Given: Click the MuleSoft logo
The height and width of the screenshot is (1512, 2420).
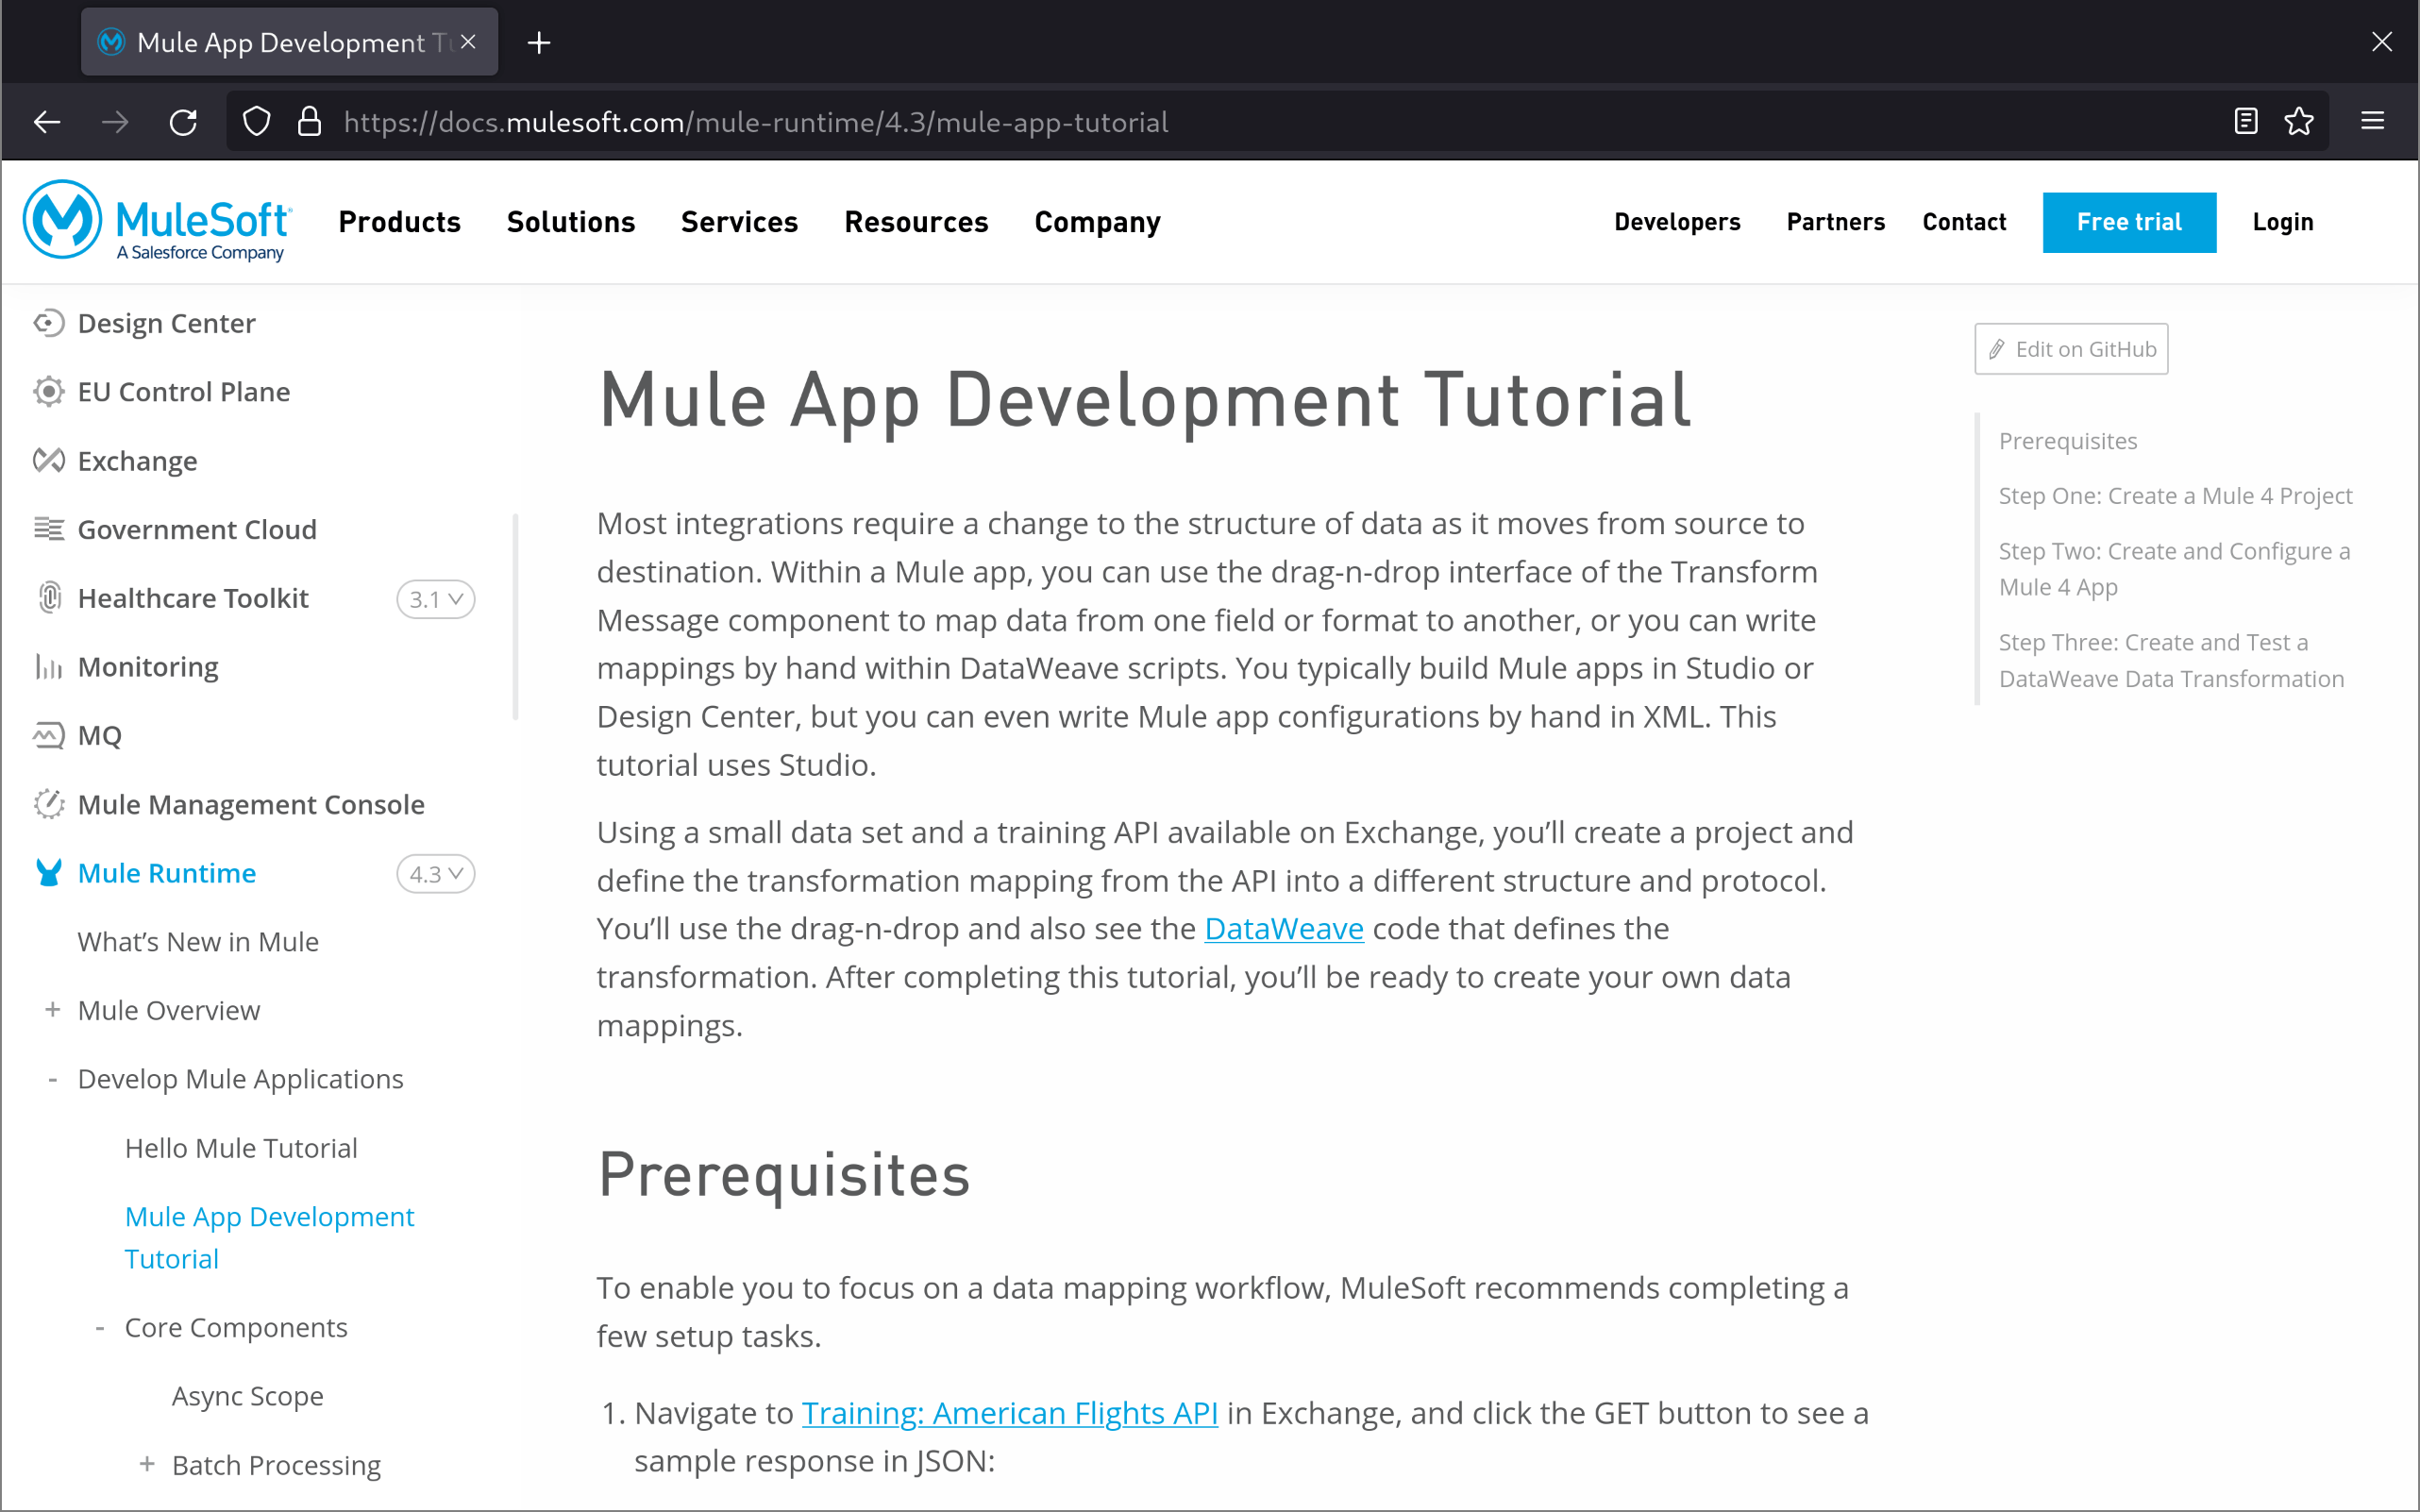Looking at the screenshot, I should point(156,221).
